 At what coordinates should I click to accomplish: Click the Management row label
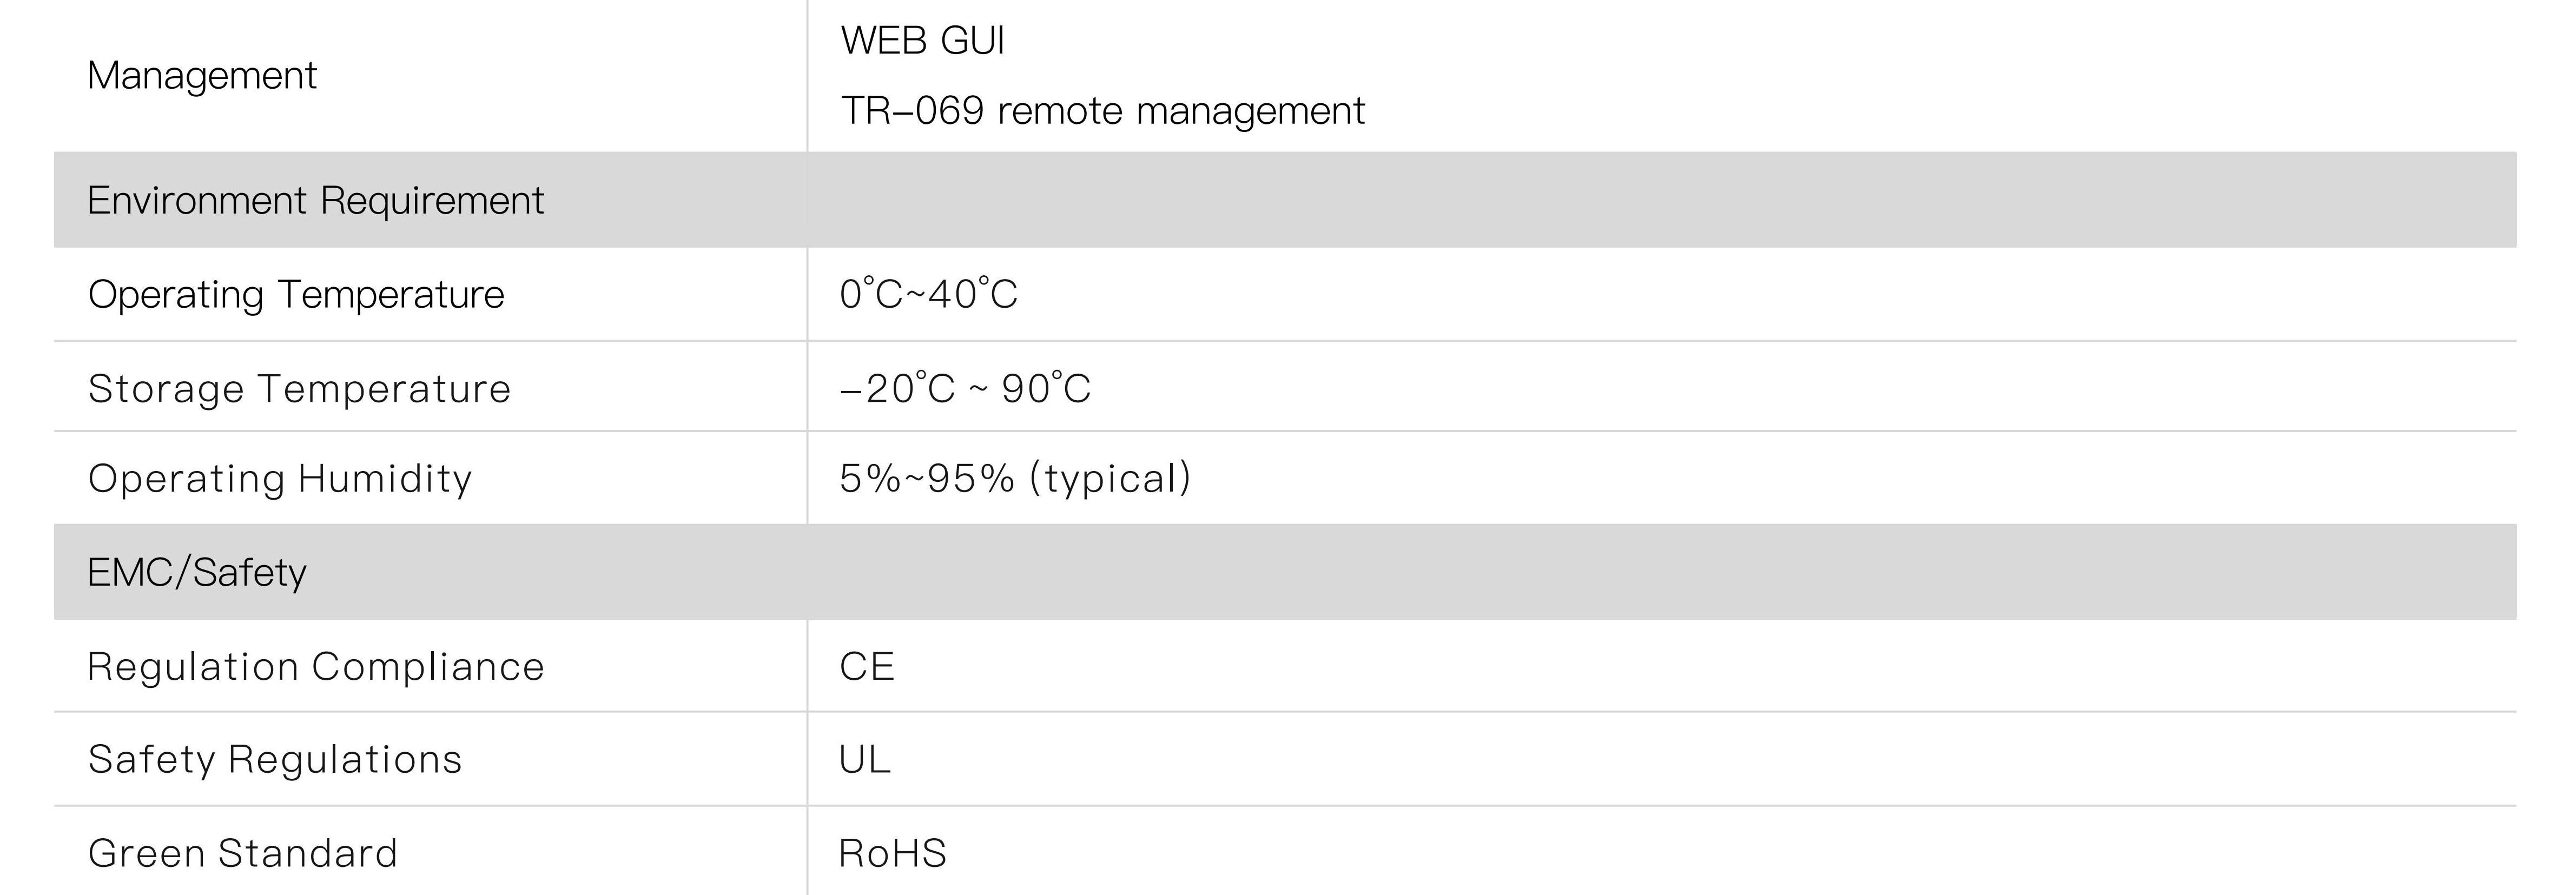tap(202, 76)
